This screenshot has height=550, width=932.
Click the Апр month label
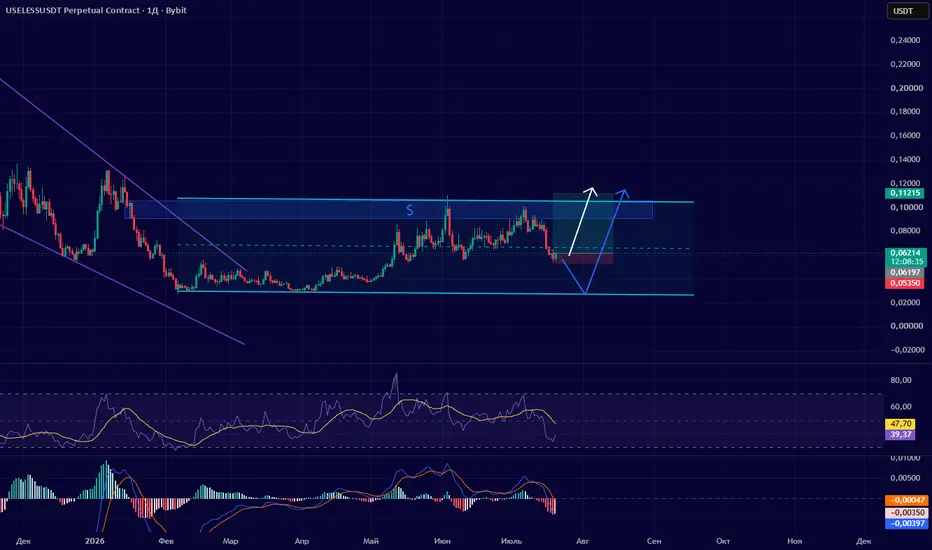click(301, 541)
